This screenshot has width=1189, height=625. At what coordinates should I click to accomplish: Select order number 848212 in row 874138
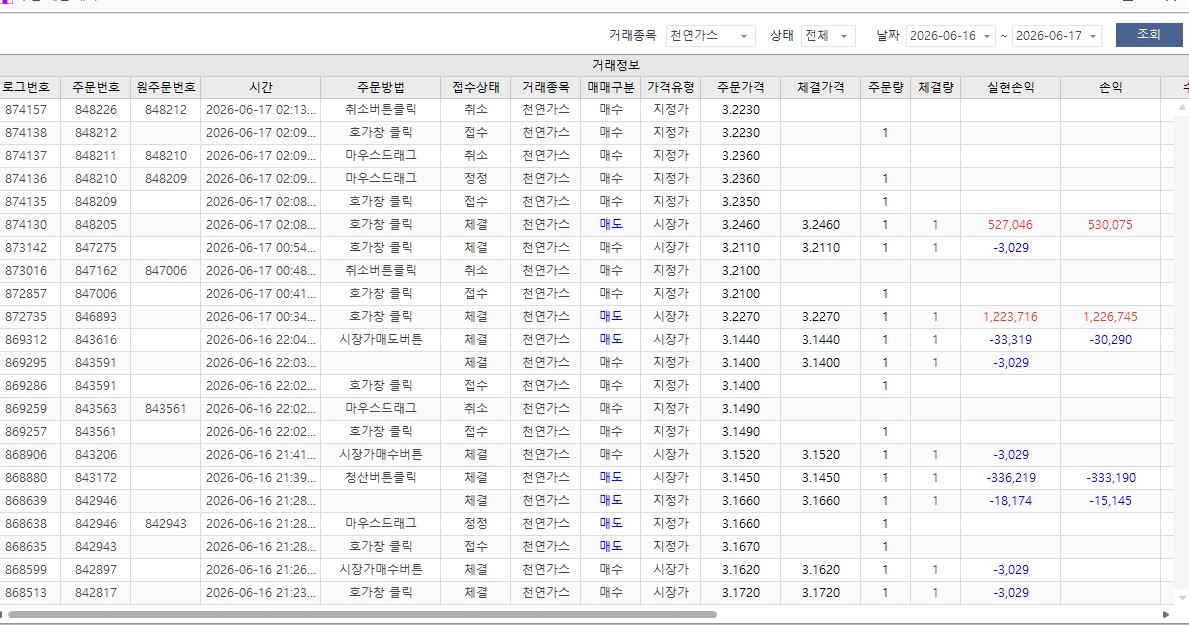tap(96, 133)
